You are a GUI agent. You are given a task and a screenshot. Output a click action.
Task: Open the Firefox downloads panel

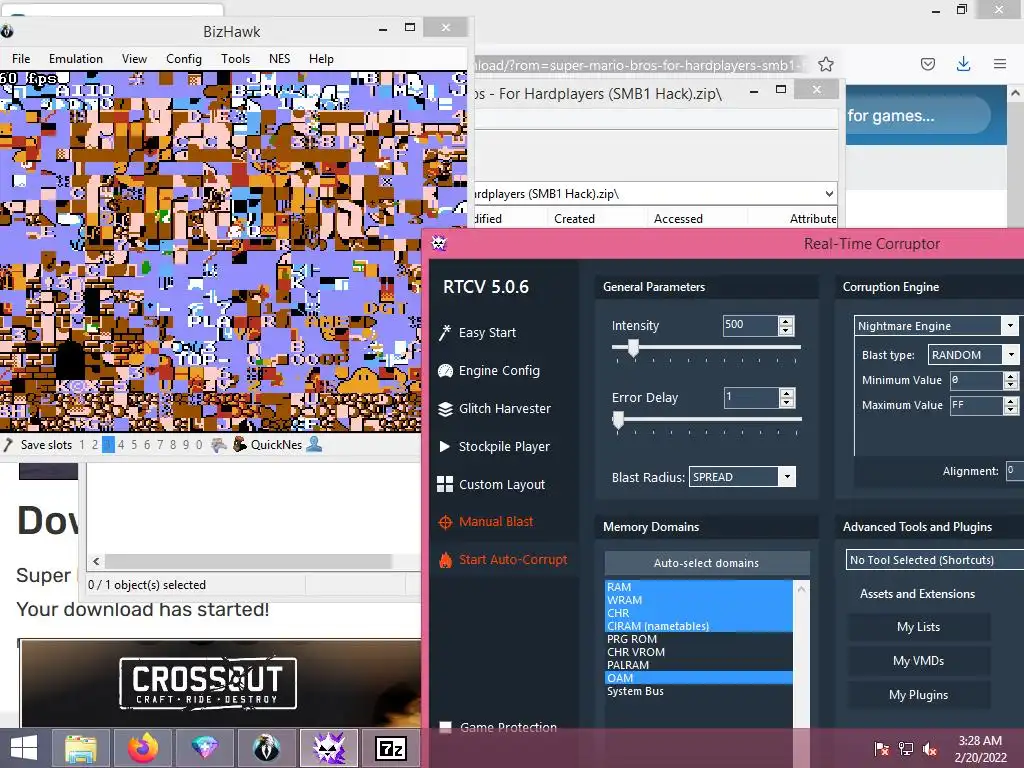(963, 64)
